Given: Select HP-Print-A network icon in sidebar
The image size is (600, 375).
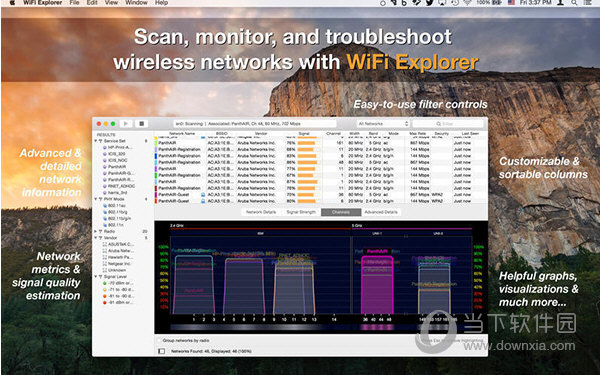Looking at the screenshot, I should tap(105, 147).
